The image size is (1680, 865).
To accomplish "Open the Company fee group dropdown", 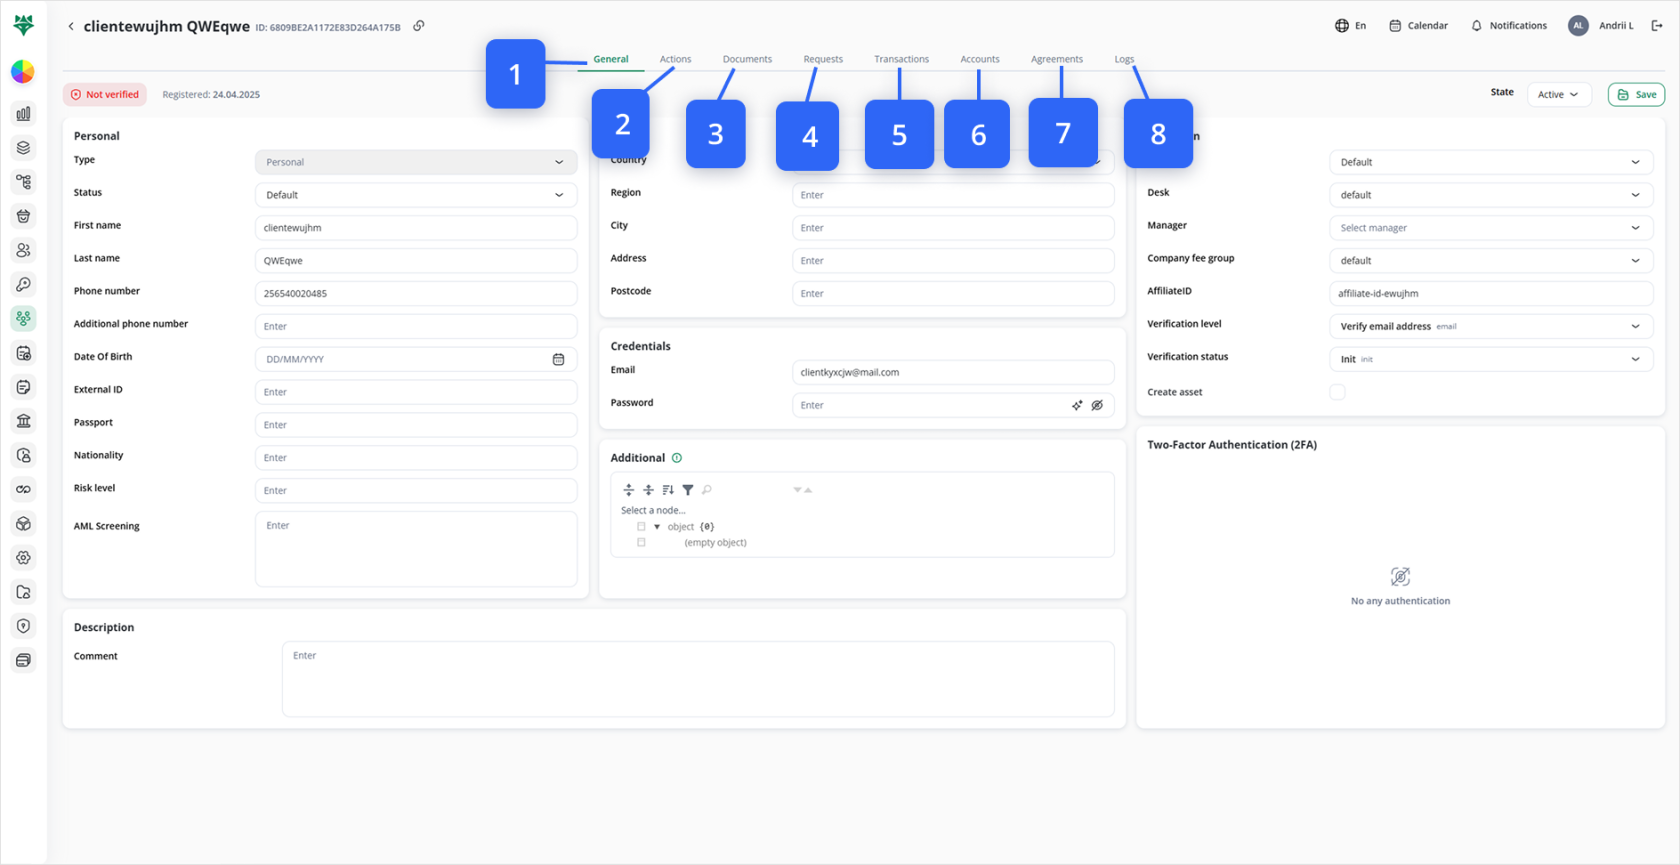I will (x=1491, y=261).
